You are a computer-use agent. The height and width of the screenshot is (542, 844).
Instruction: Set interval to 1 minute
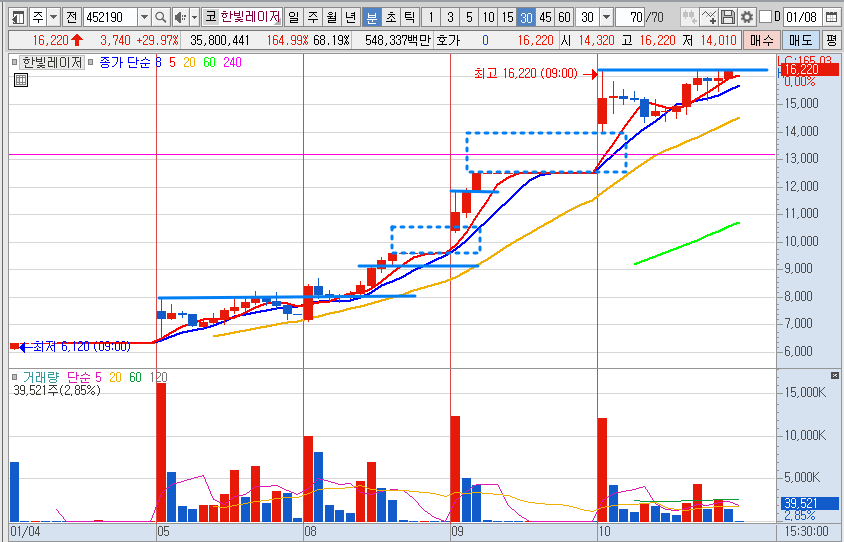pyautogui.click(x=431, y=17)
